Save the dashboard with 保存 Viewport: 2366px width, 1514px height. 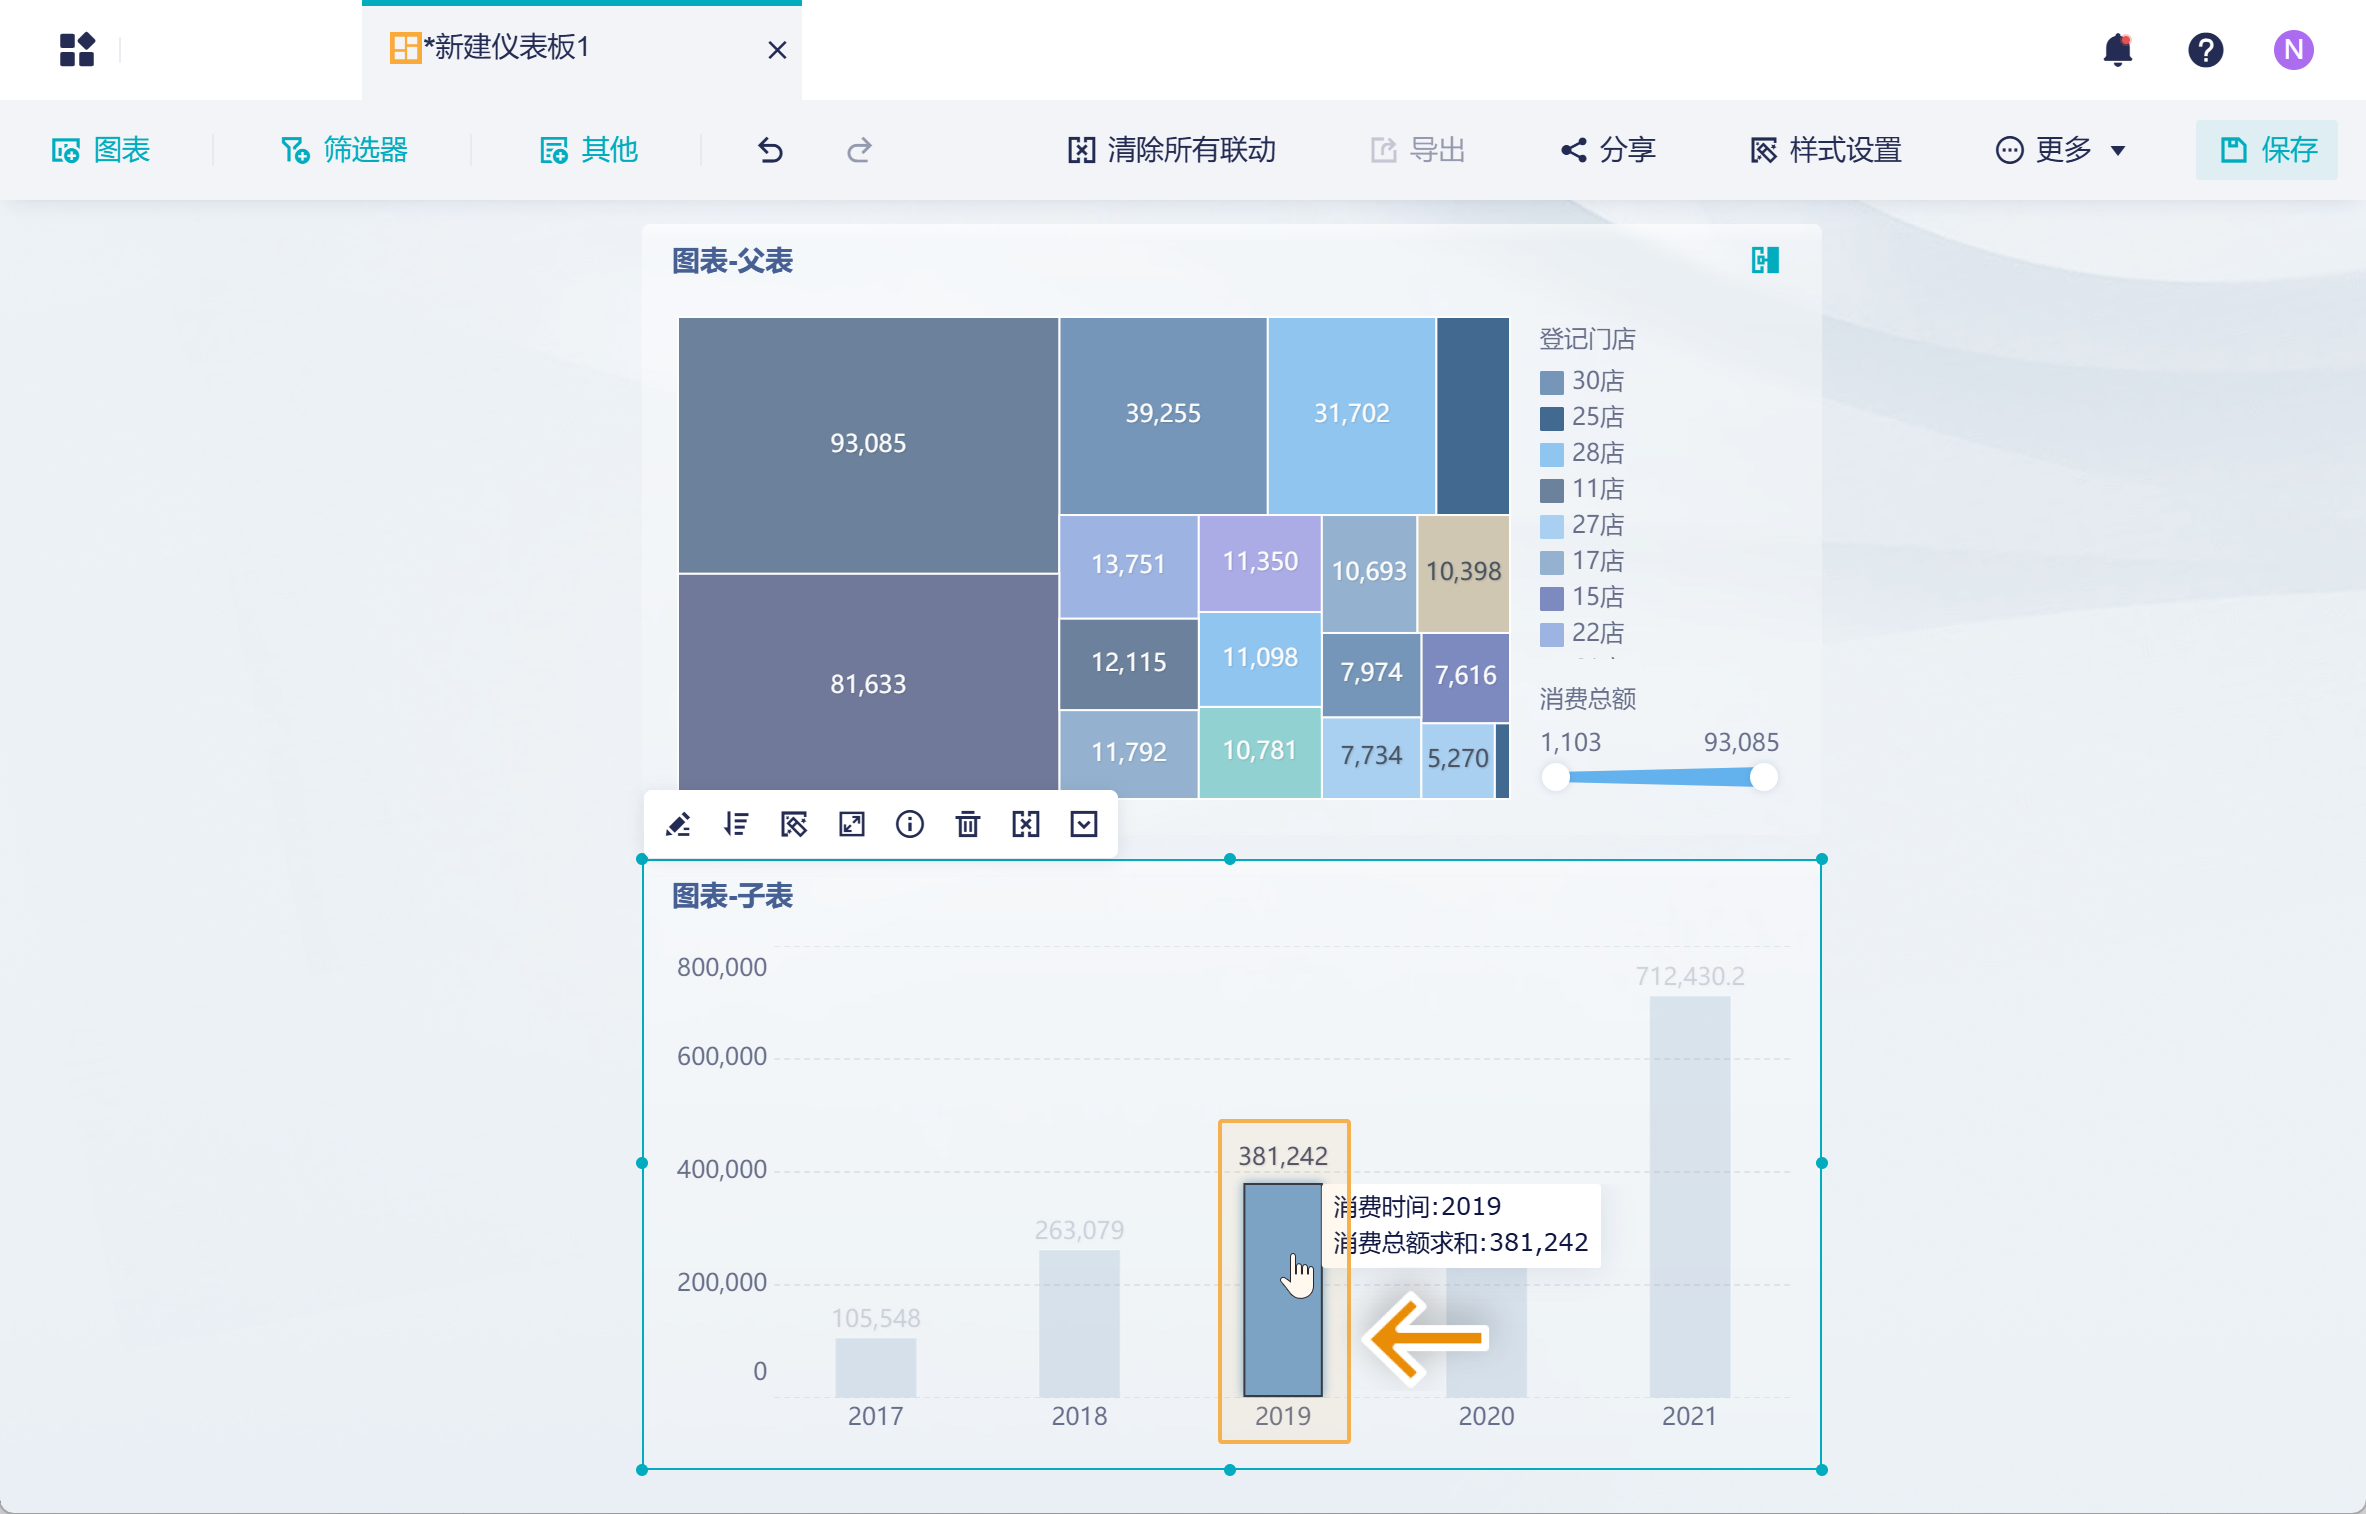tap(2267, 150)
